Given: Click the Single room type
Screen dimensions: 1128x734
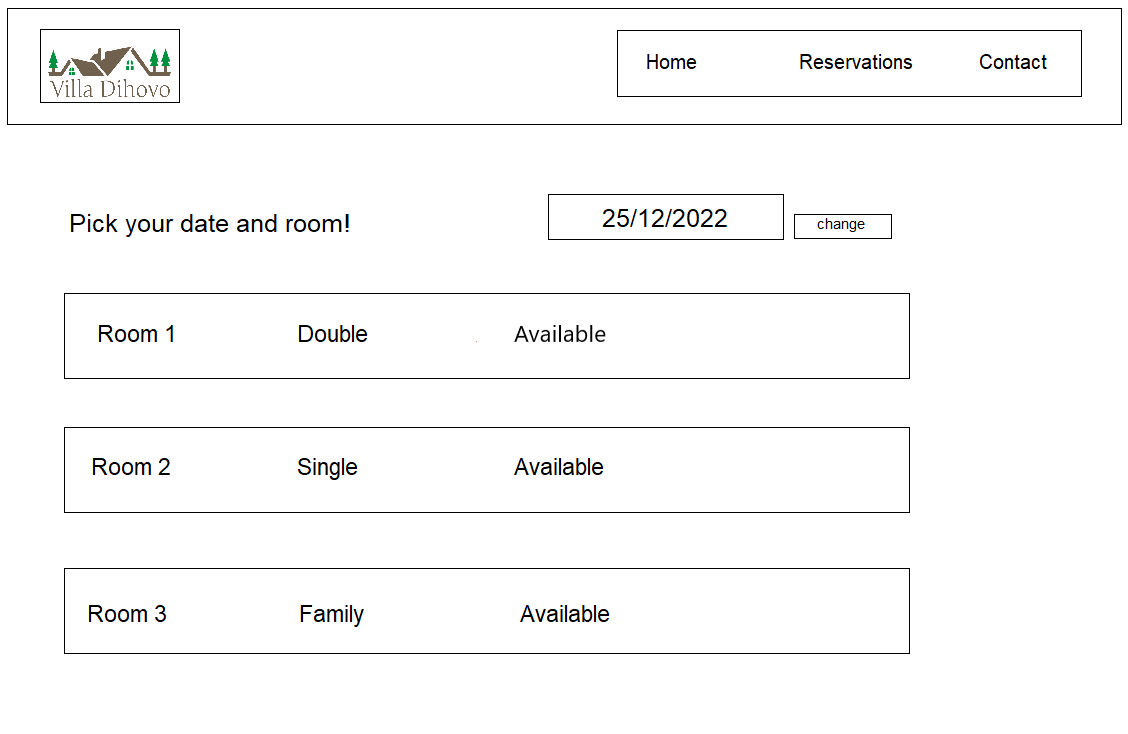Looking at the screenshot, I should pyautogui.click(x=327, y=467).
